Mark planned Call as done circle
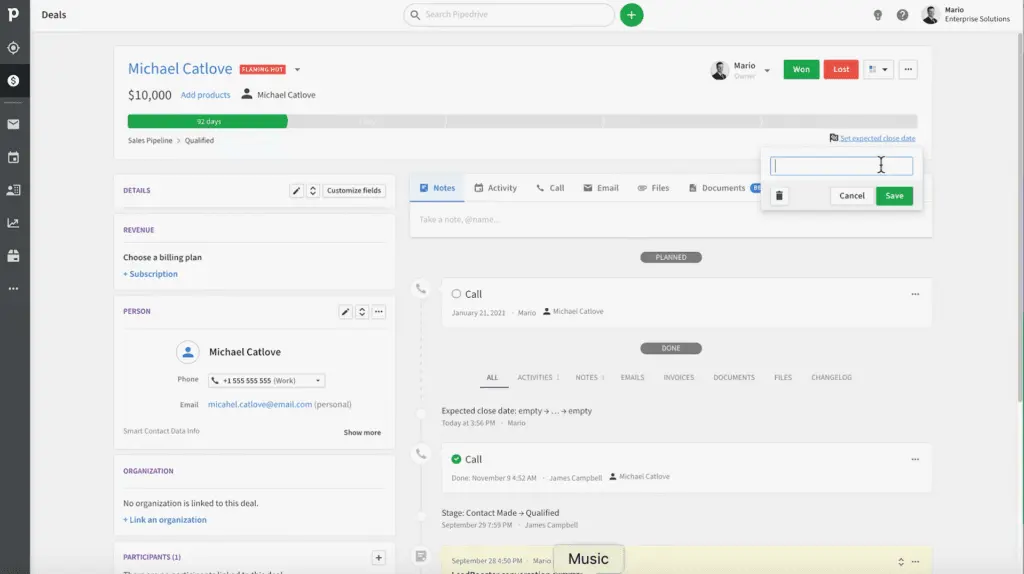The image size is (1024, 574). [x=456, y=294]
